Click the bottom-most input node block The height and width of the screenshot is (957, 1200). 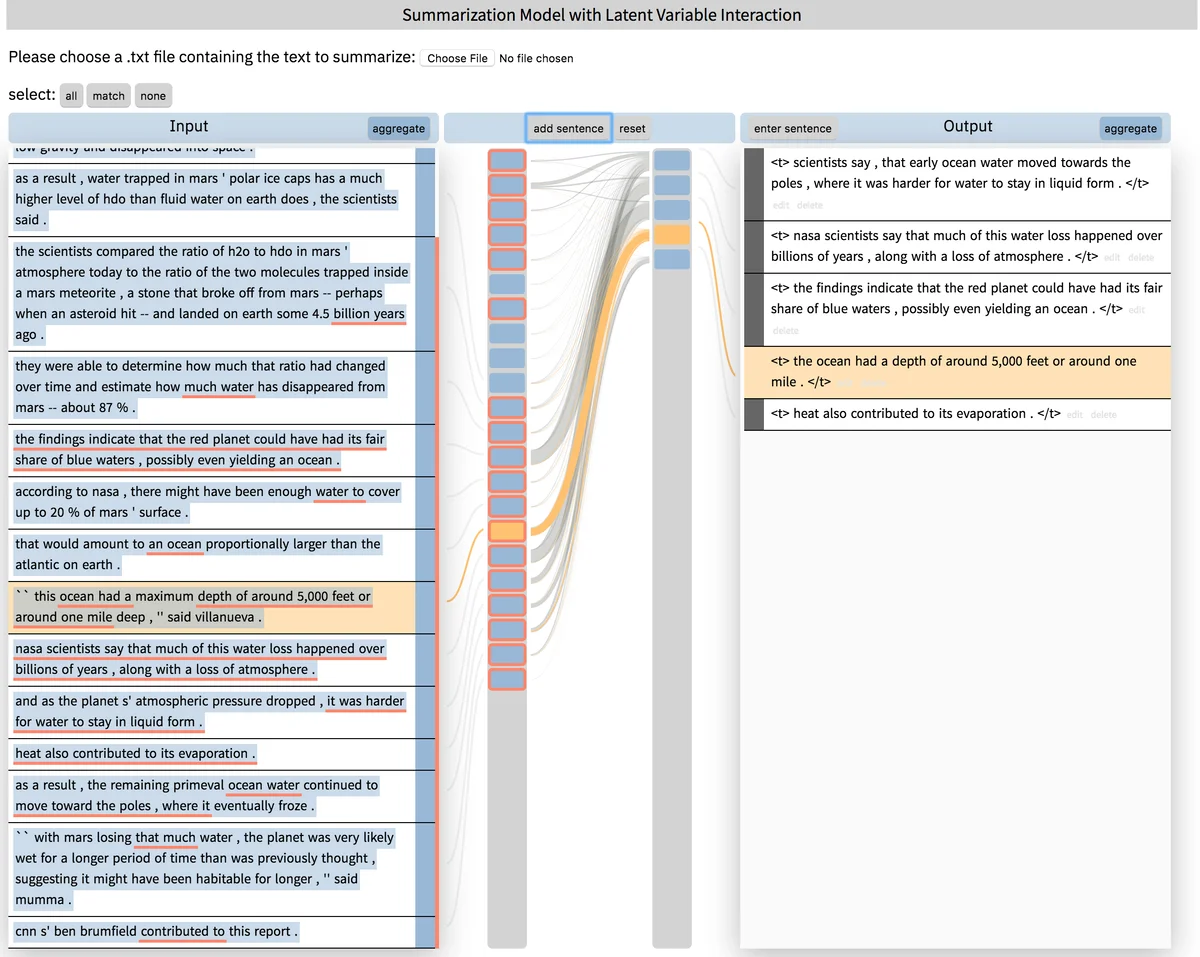507,679
